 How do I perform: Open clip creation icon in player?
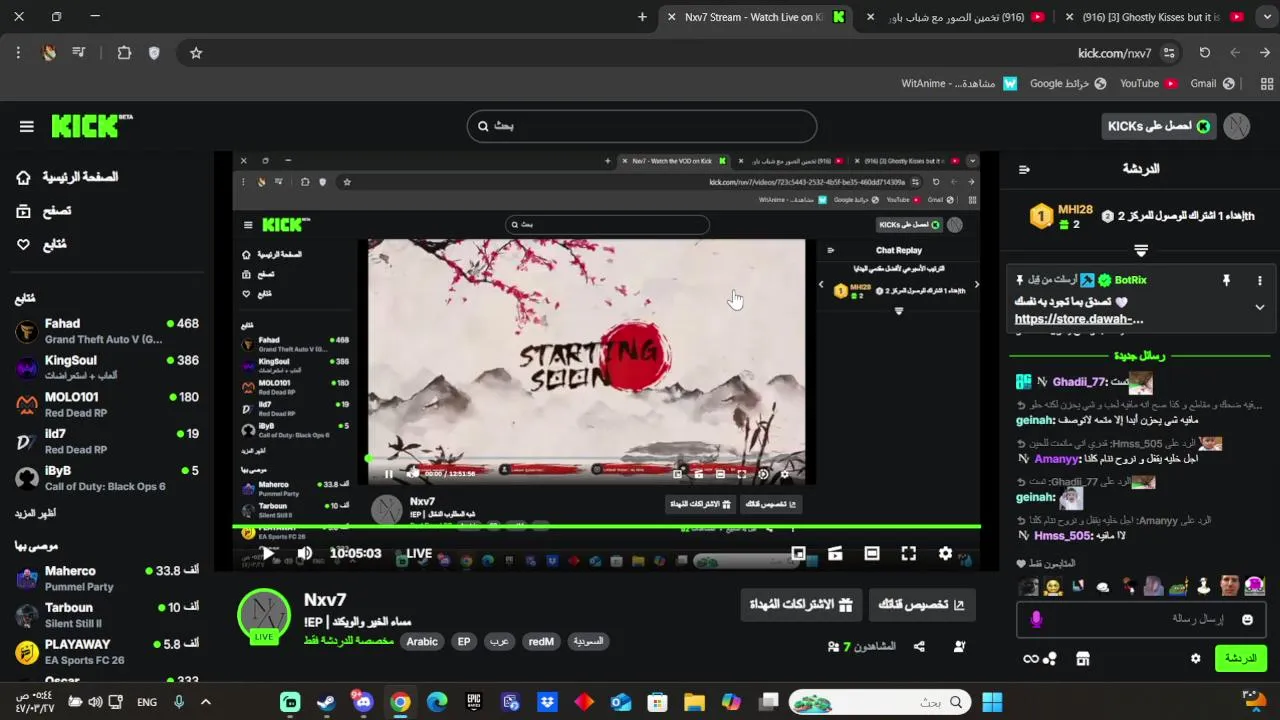click(x=835, y=553)
